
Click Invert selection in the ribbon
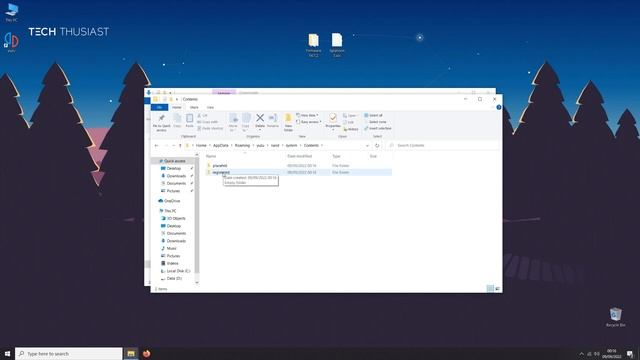point(378,129)
